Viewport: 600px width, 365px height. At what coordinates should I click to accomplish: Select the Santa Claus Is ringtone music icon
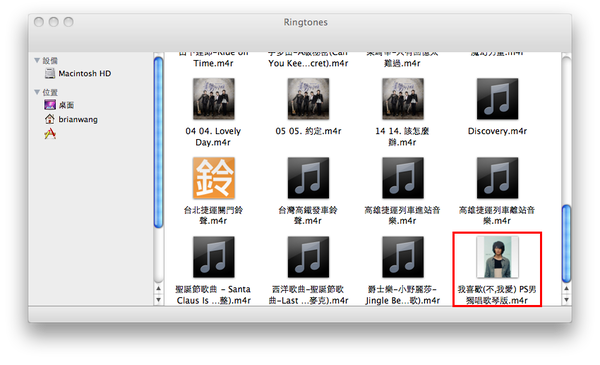[x=214, y=257]
